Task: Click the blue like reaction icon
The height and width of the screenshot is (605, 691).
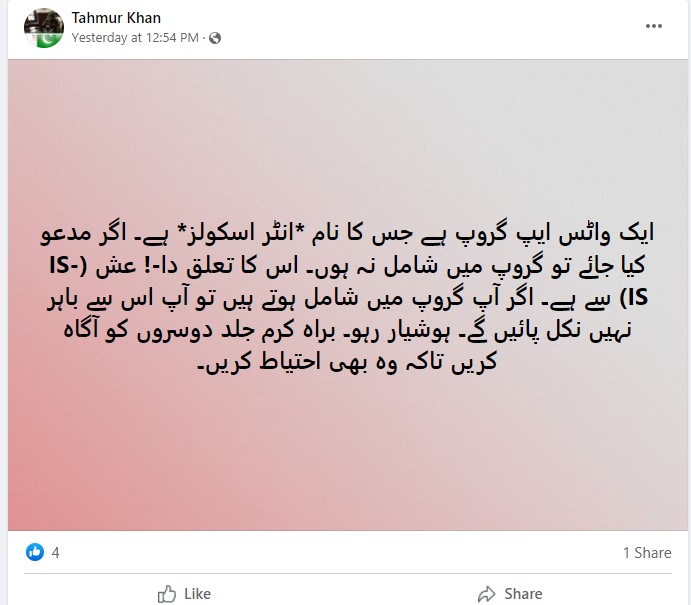Action: [35, 552]
